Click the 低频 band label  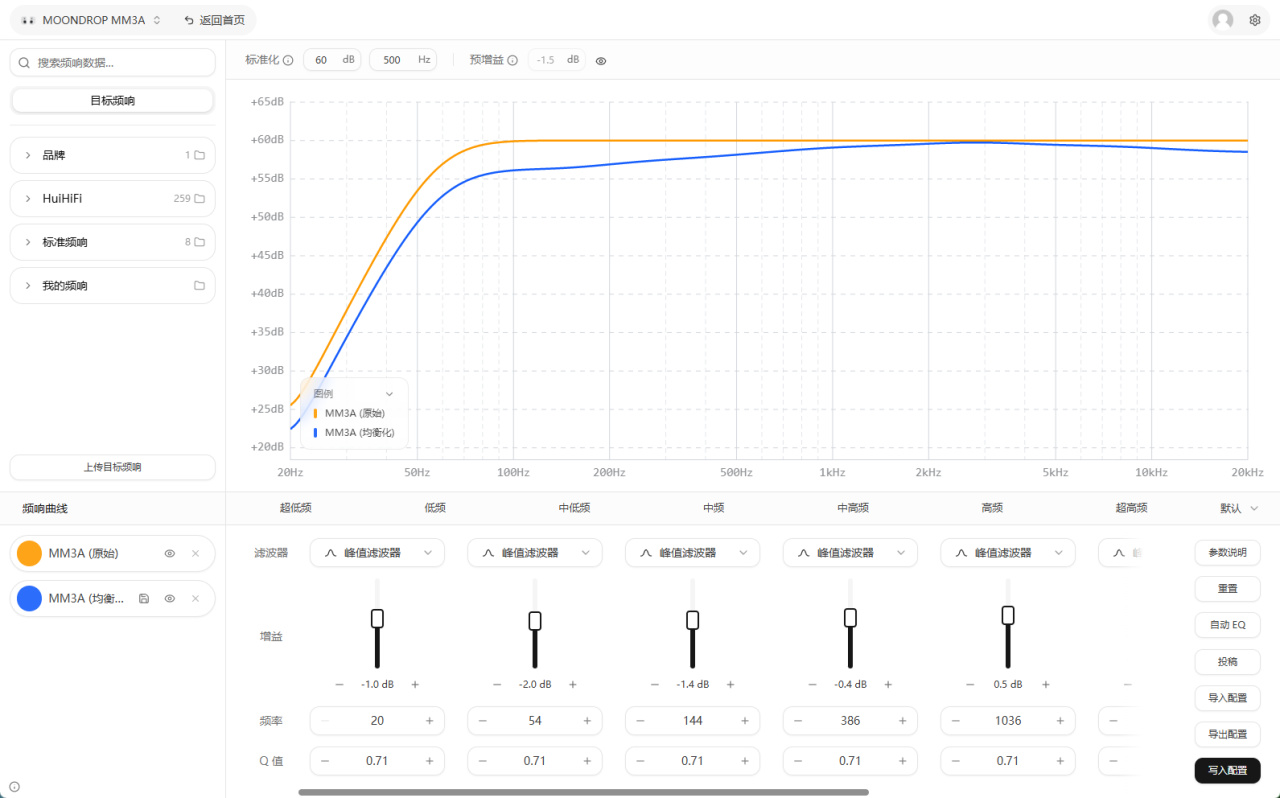tap(435, 508)
